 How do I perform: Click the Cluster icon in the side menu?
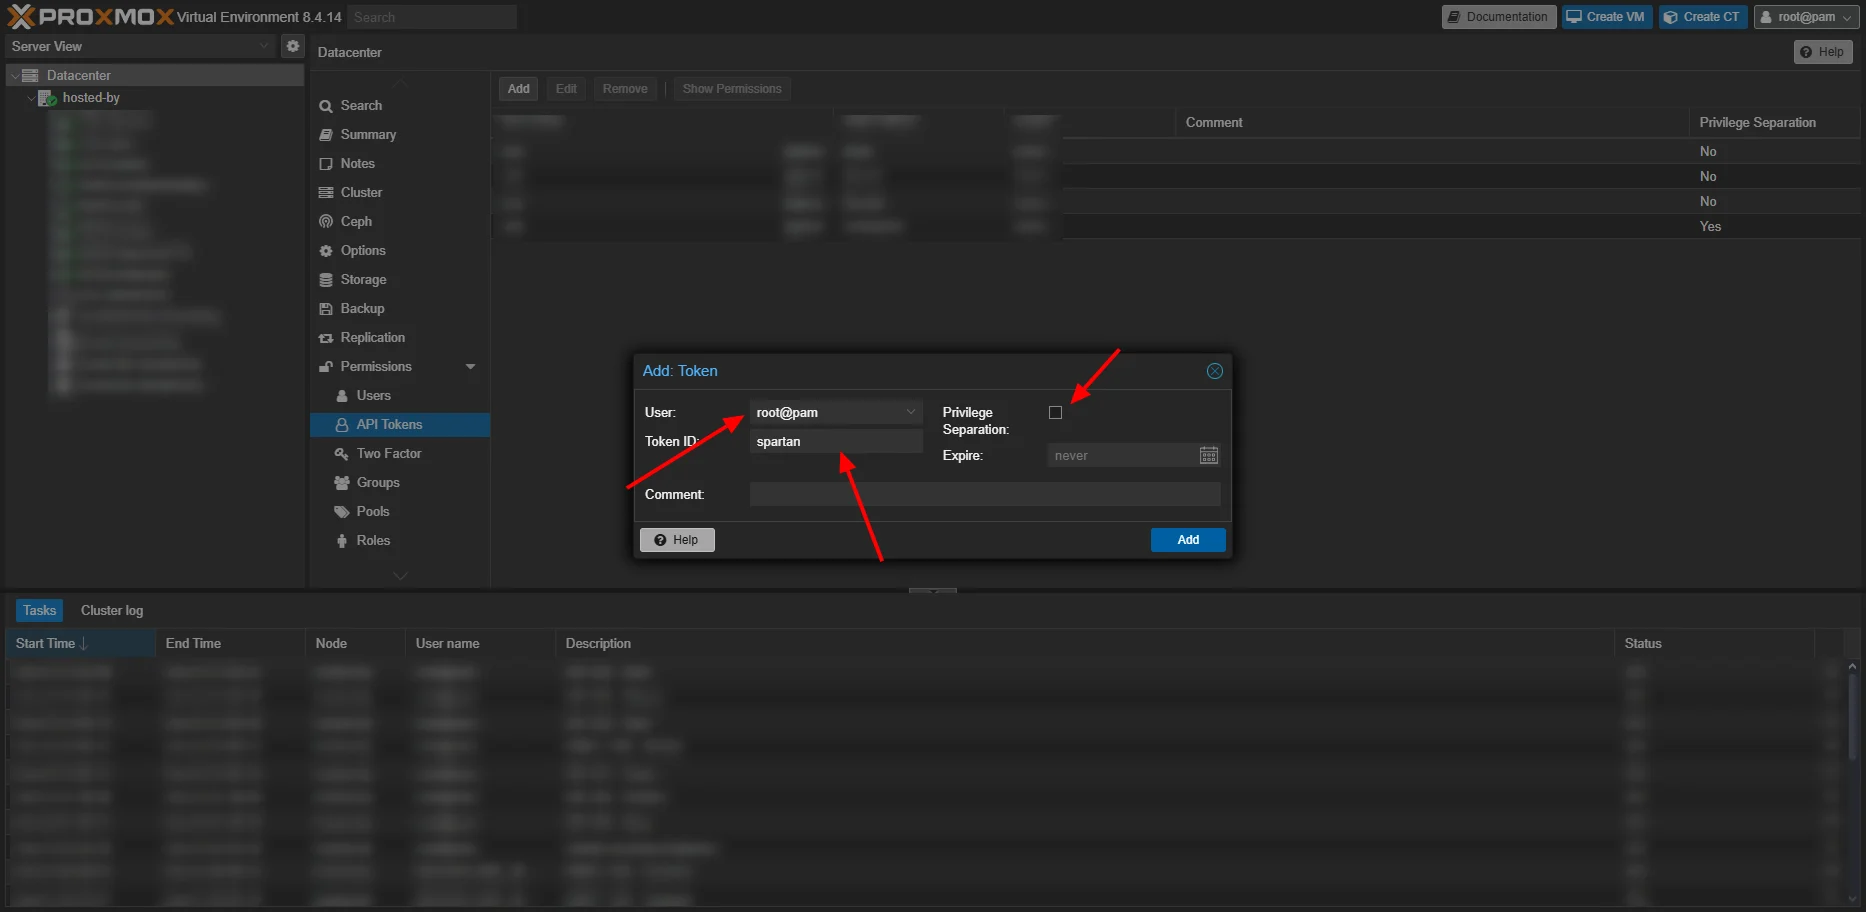[326, 193]
